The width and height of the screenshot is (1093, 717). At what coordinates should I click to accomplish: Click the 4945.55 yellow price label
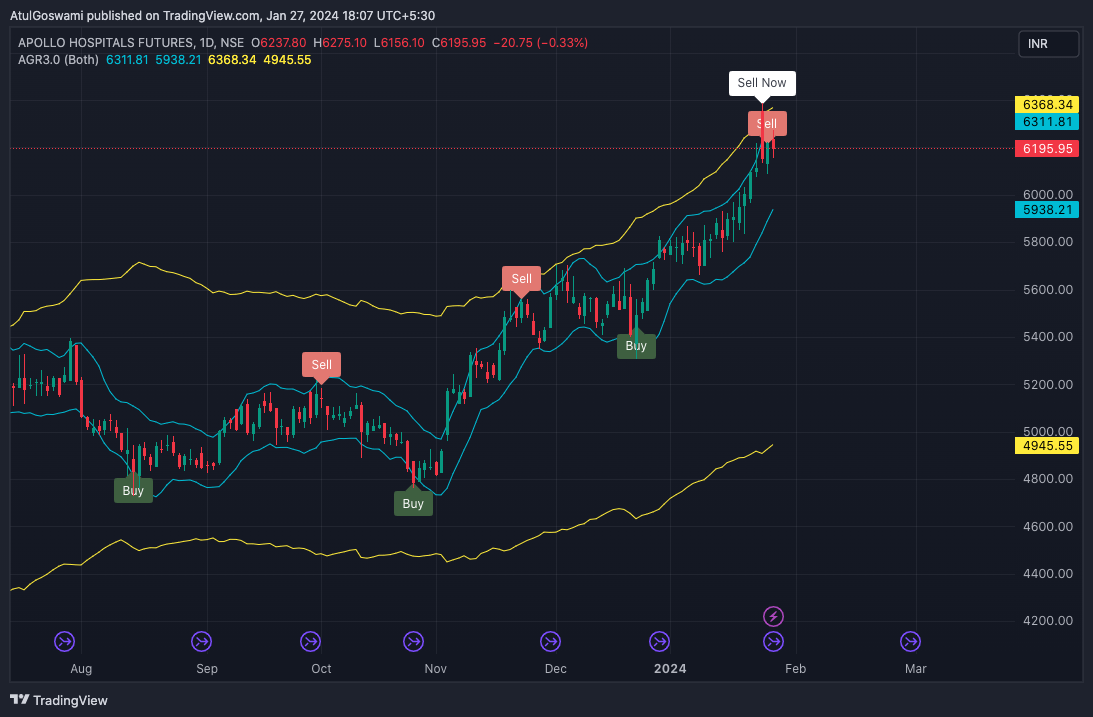[x=1047, y=445]
